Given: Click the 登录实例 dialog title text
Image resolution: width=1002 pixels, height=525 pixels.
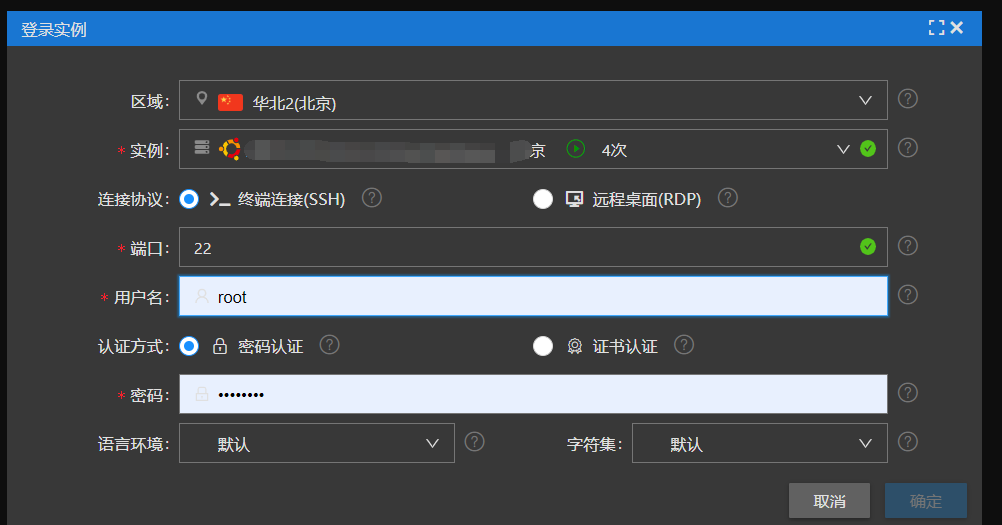Looking at the screenshot, I should pos(54,29).
